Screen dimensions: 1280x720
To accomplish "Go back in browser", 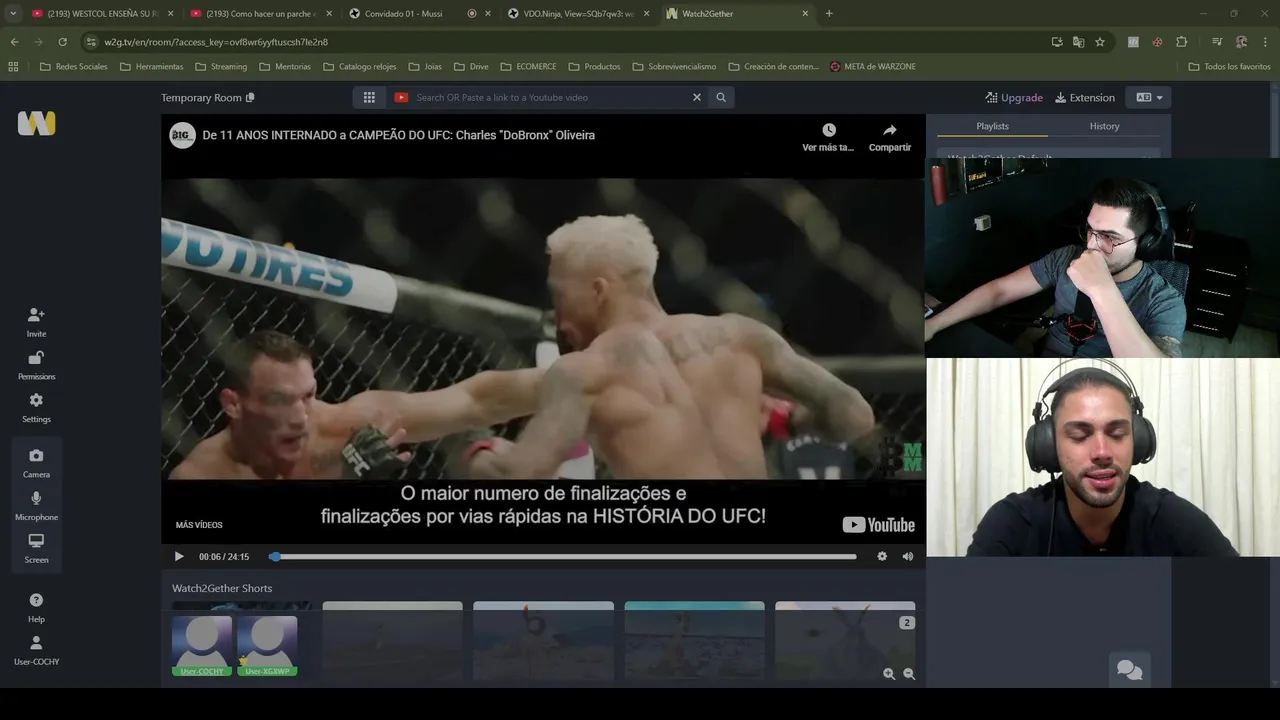I will (14, 42).
